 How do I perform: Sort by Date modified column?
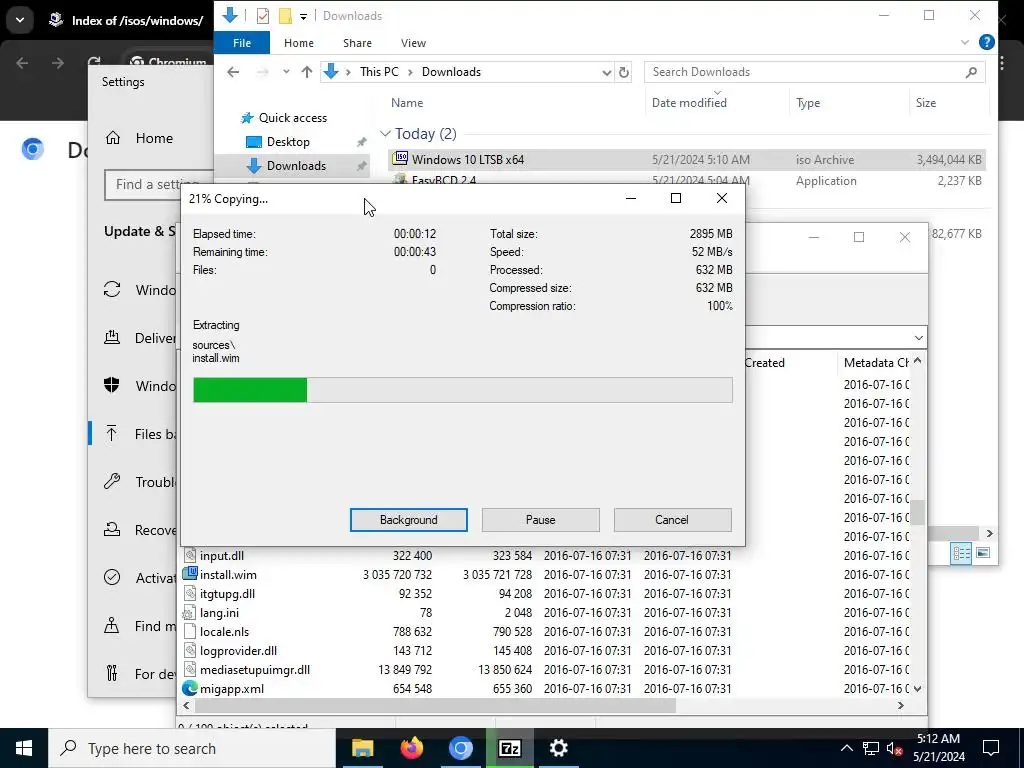coord(689,103)
